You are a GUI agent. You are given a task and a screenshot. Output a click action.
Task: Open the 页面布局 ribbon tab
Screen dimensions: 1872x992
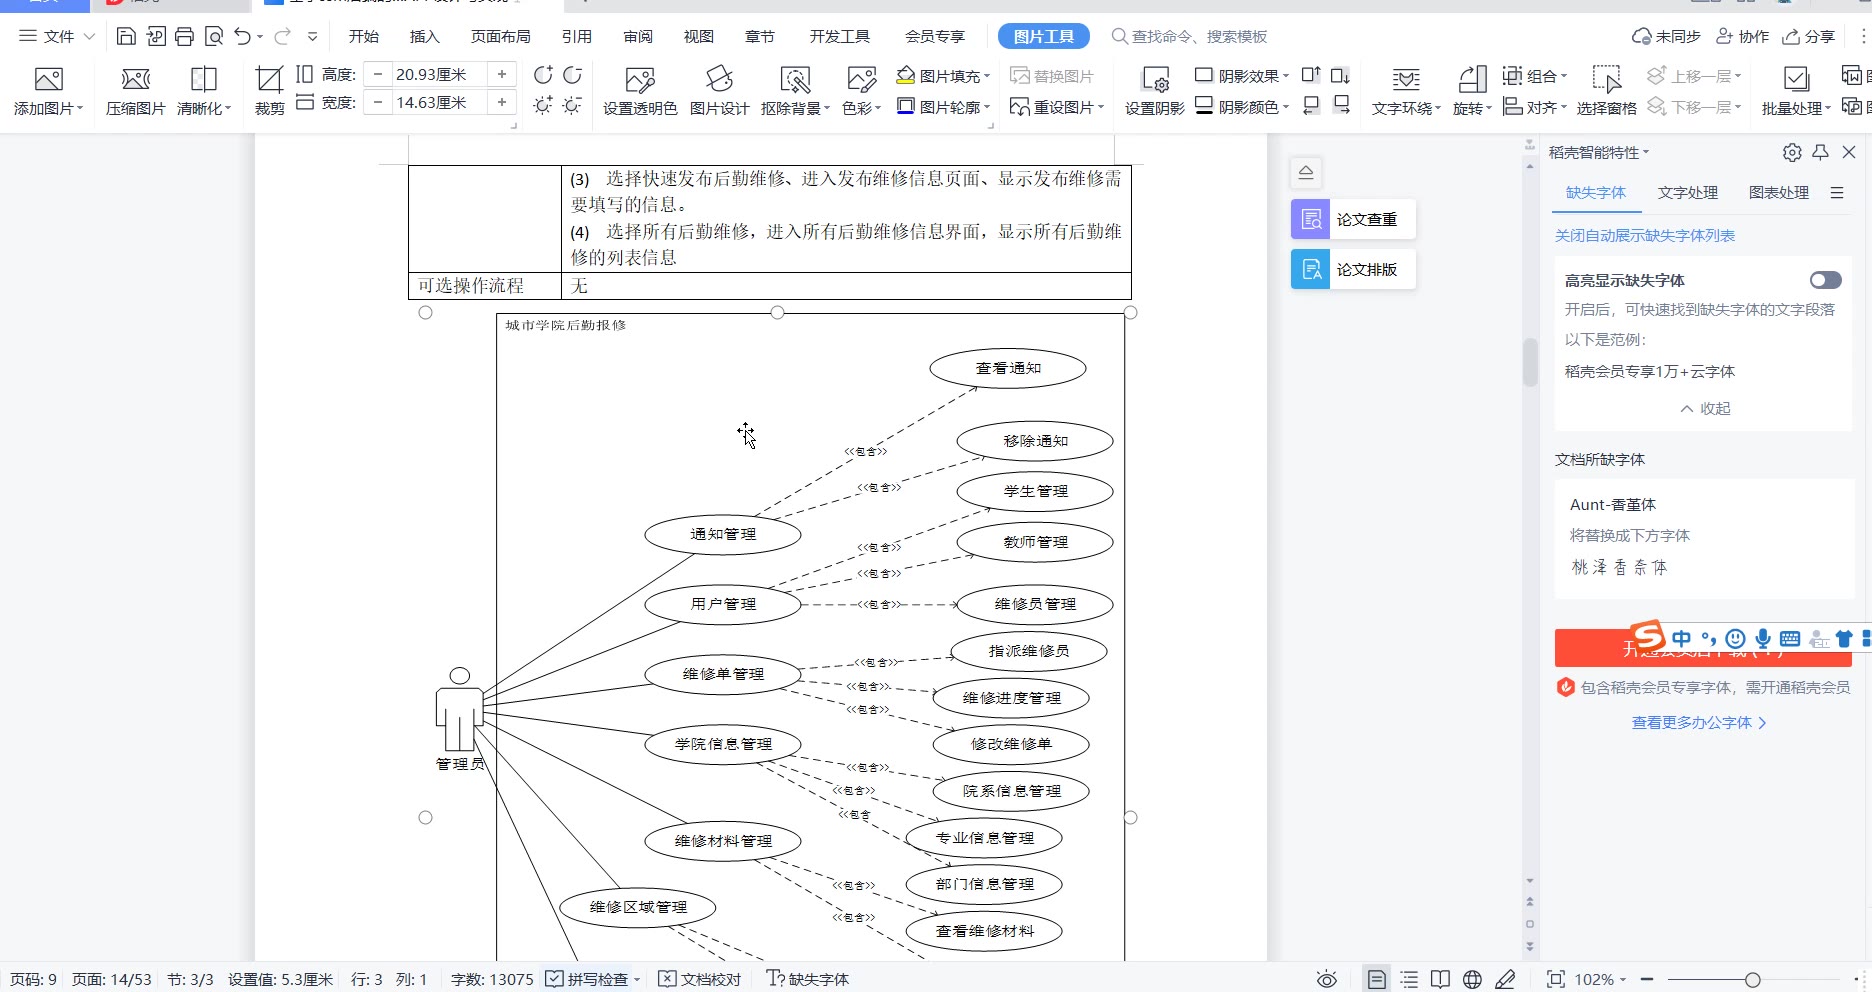(x=500, y=37)
